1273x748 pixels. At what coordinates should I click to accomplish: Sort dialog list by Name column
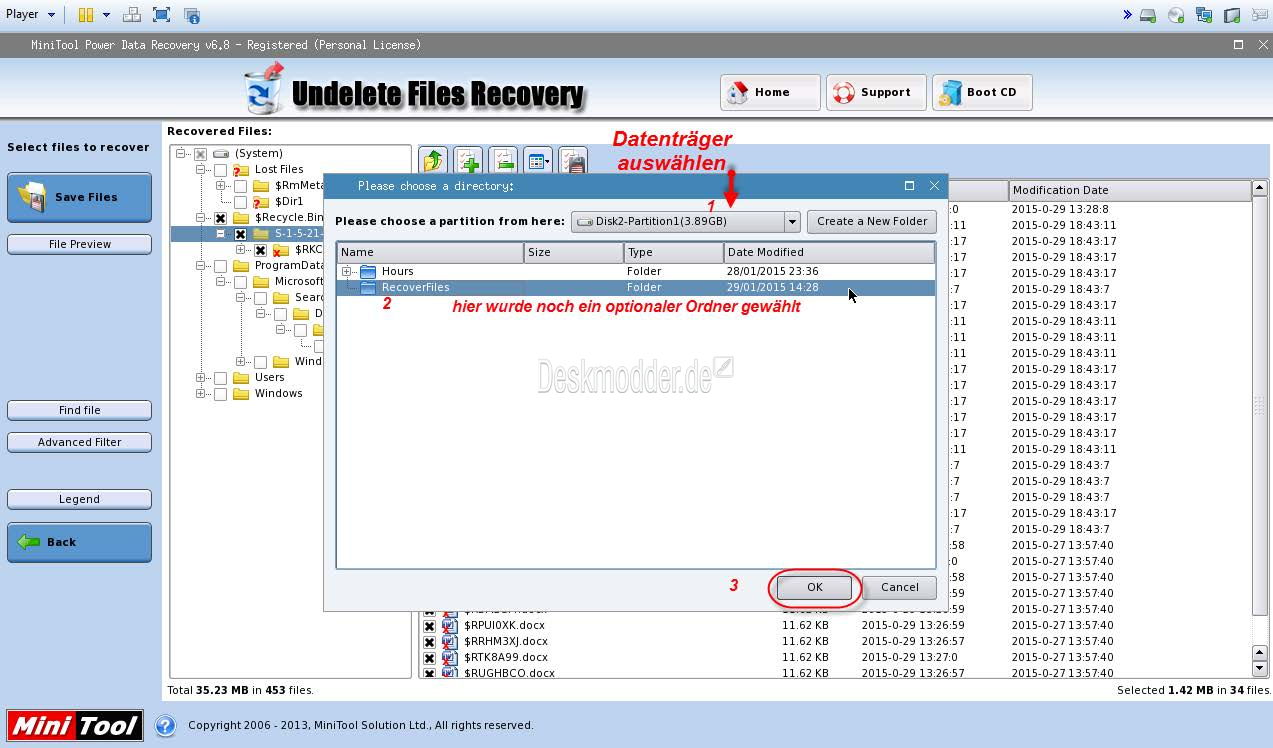[x=430, y=252]
